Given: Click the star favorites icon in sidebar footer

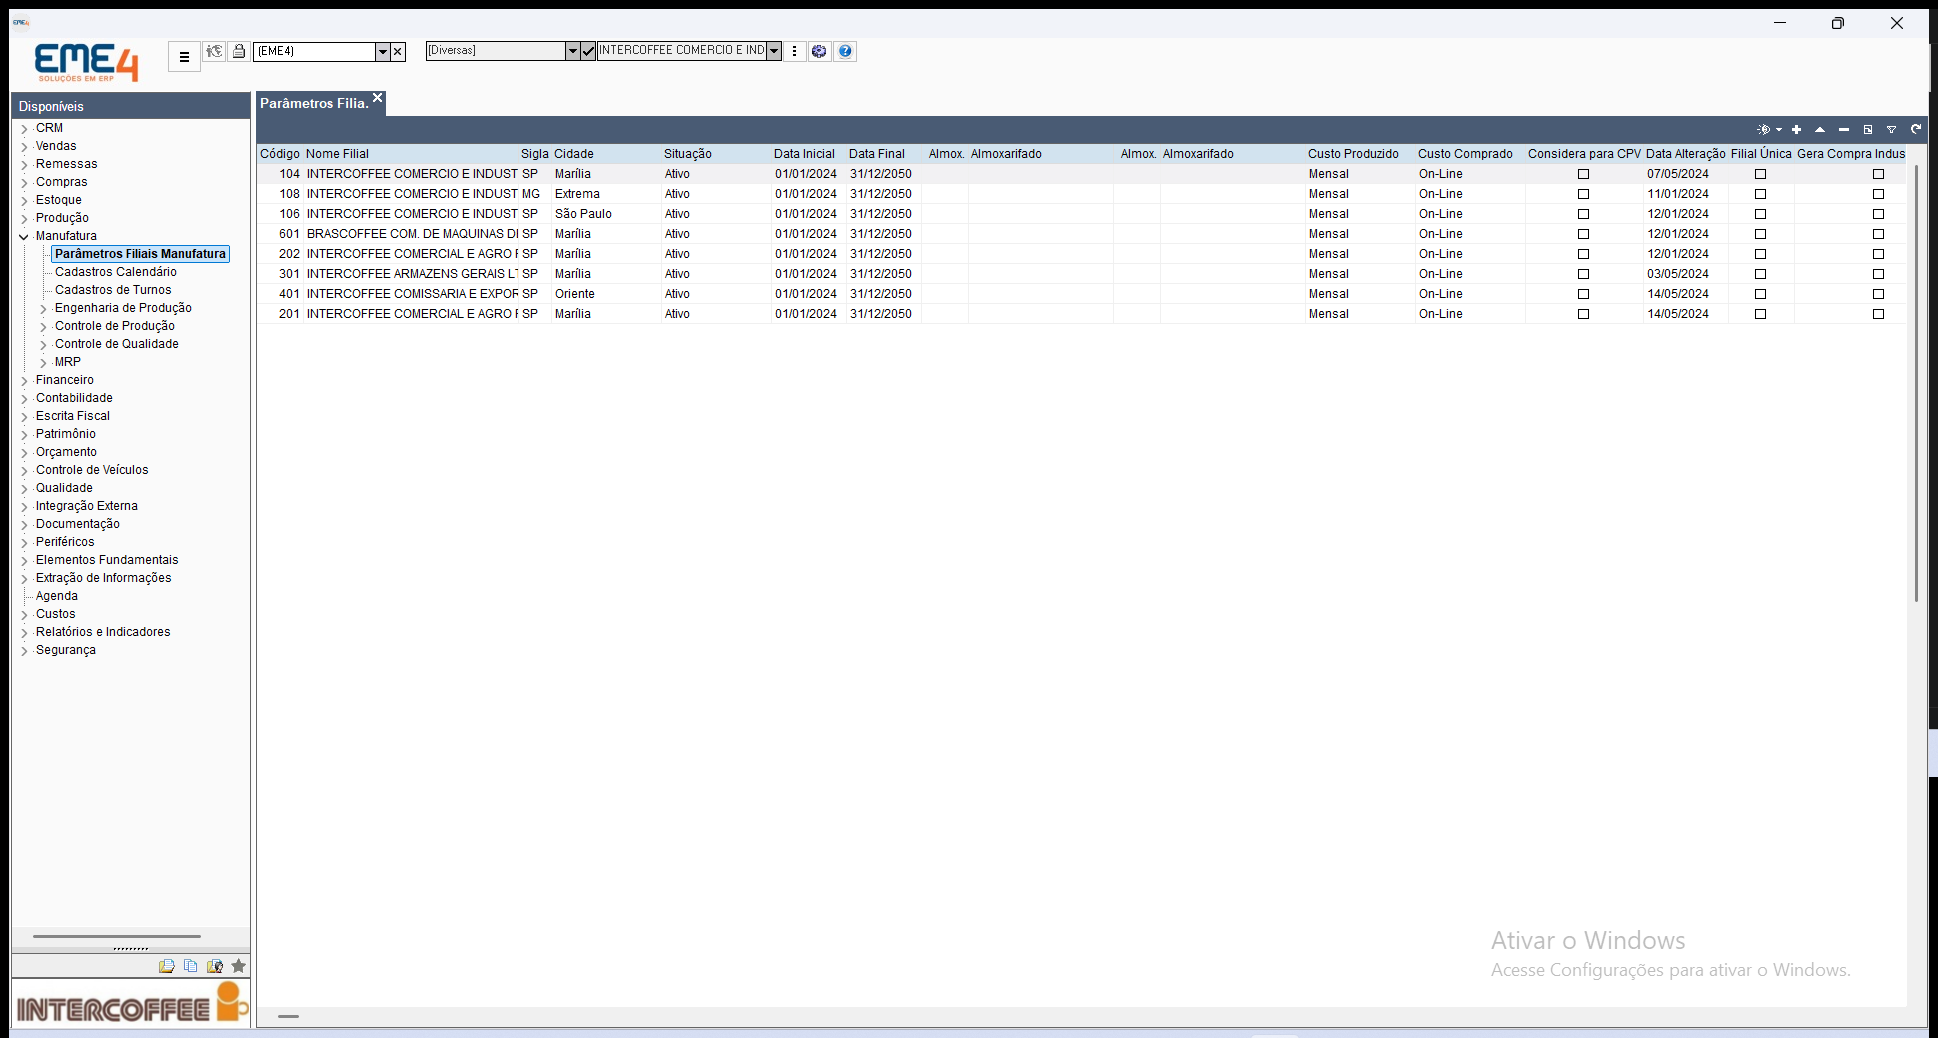Looking at the screenshot, I should [238, 966].
